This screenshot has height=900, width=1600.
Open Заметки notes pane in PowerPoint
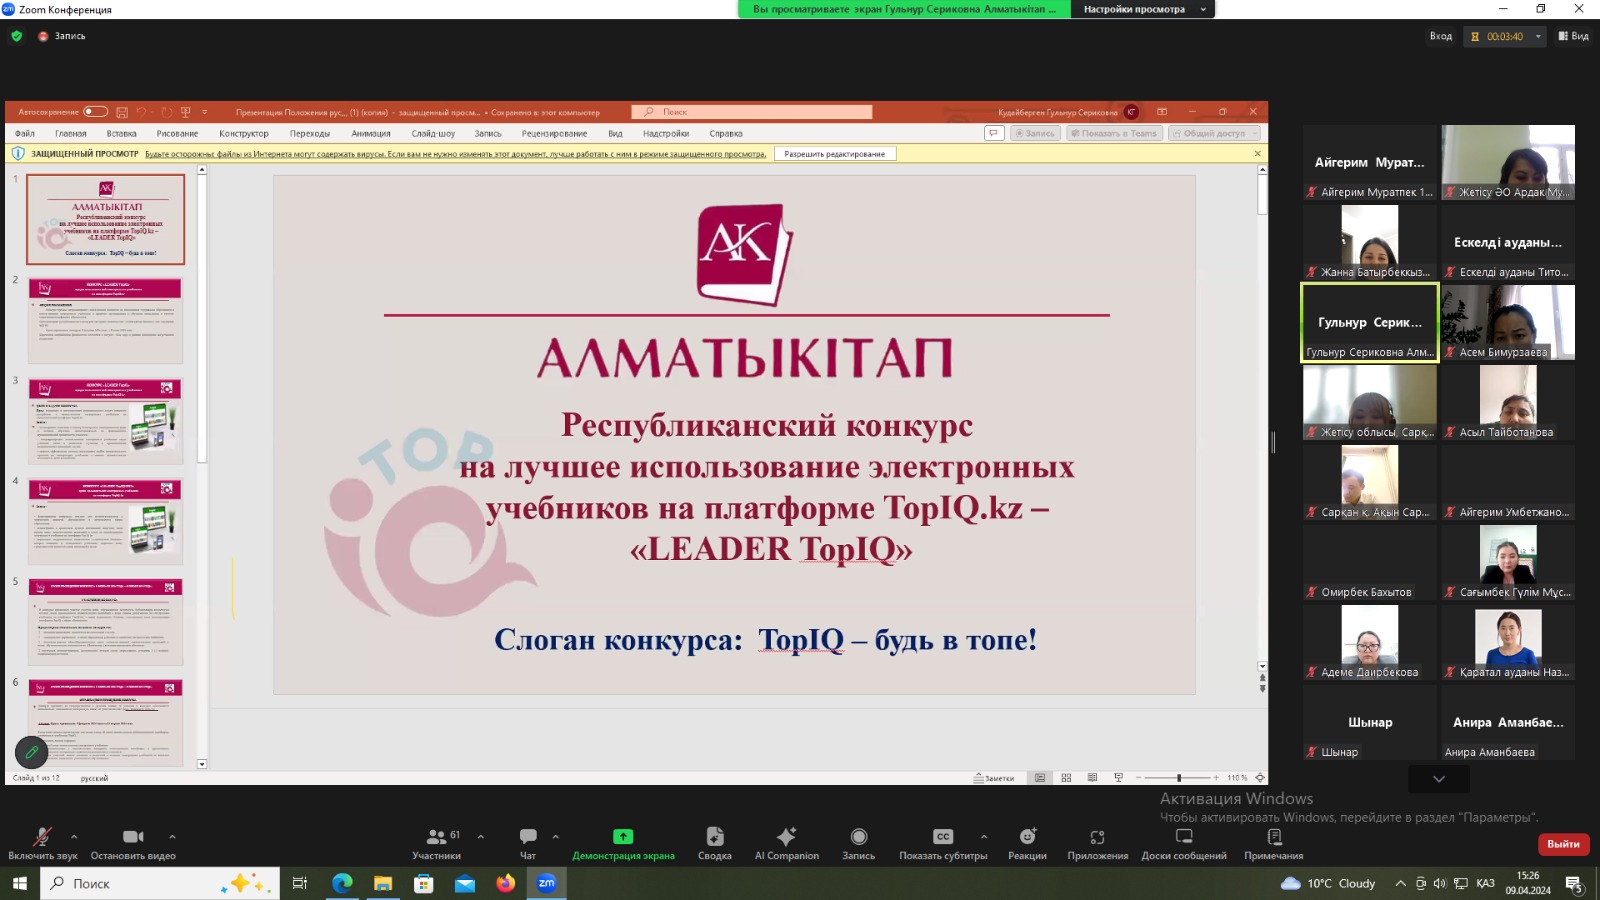pos(994,778)
